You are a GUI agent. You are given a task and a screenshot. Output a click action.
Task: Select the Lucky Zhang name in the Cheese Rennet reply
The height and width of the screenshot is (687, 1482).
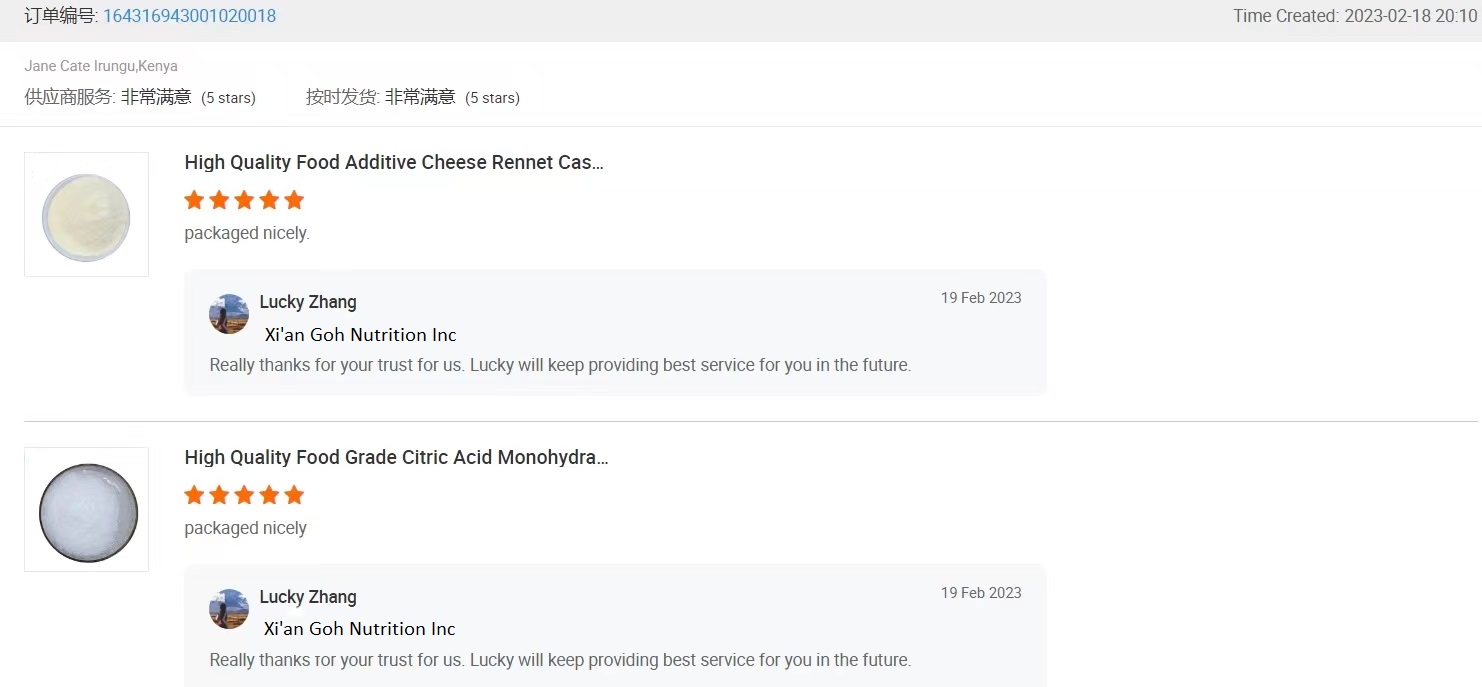point(308,302)
